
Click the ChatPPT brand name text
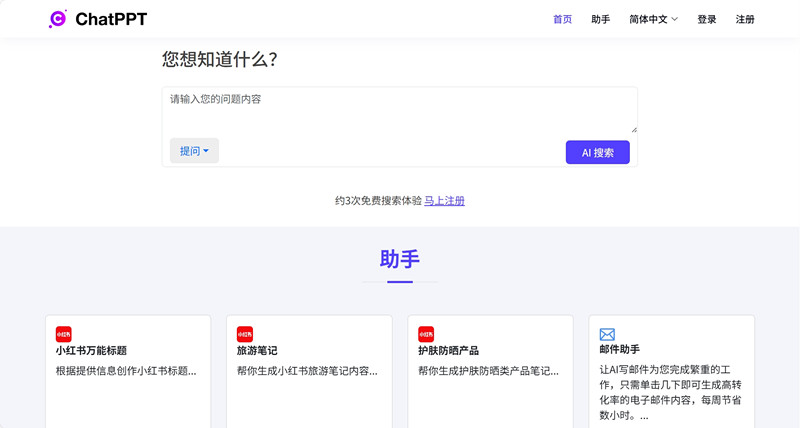[x=111, y=19]
